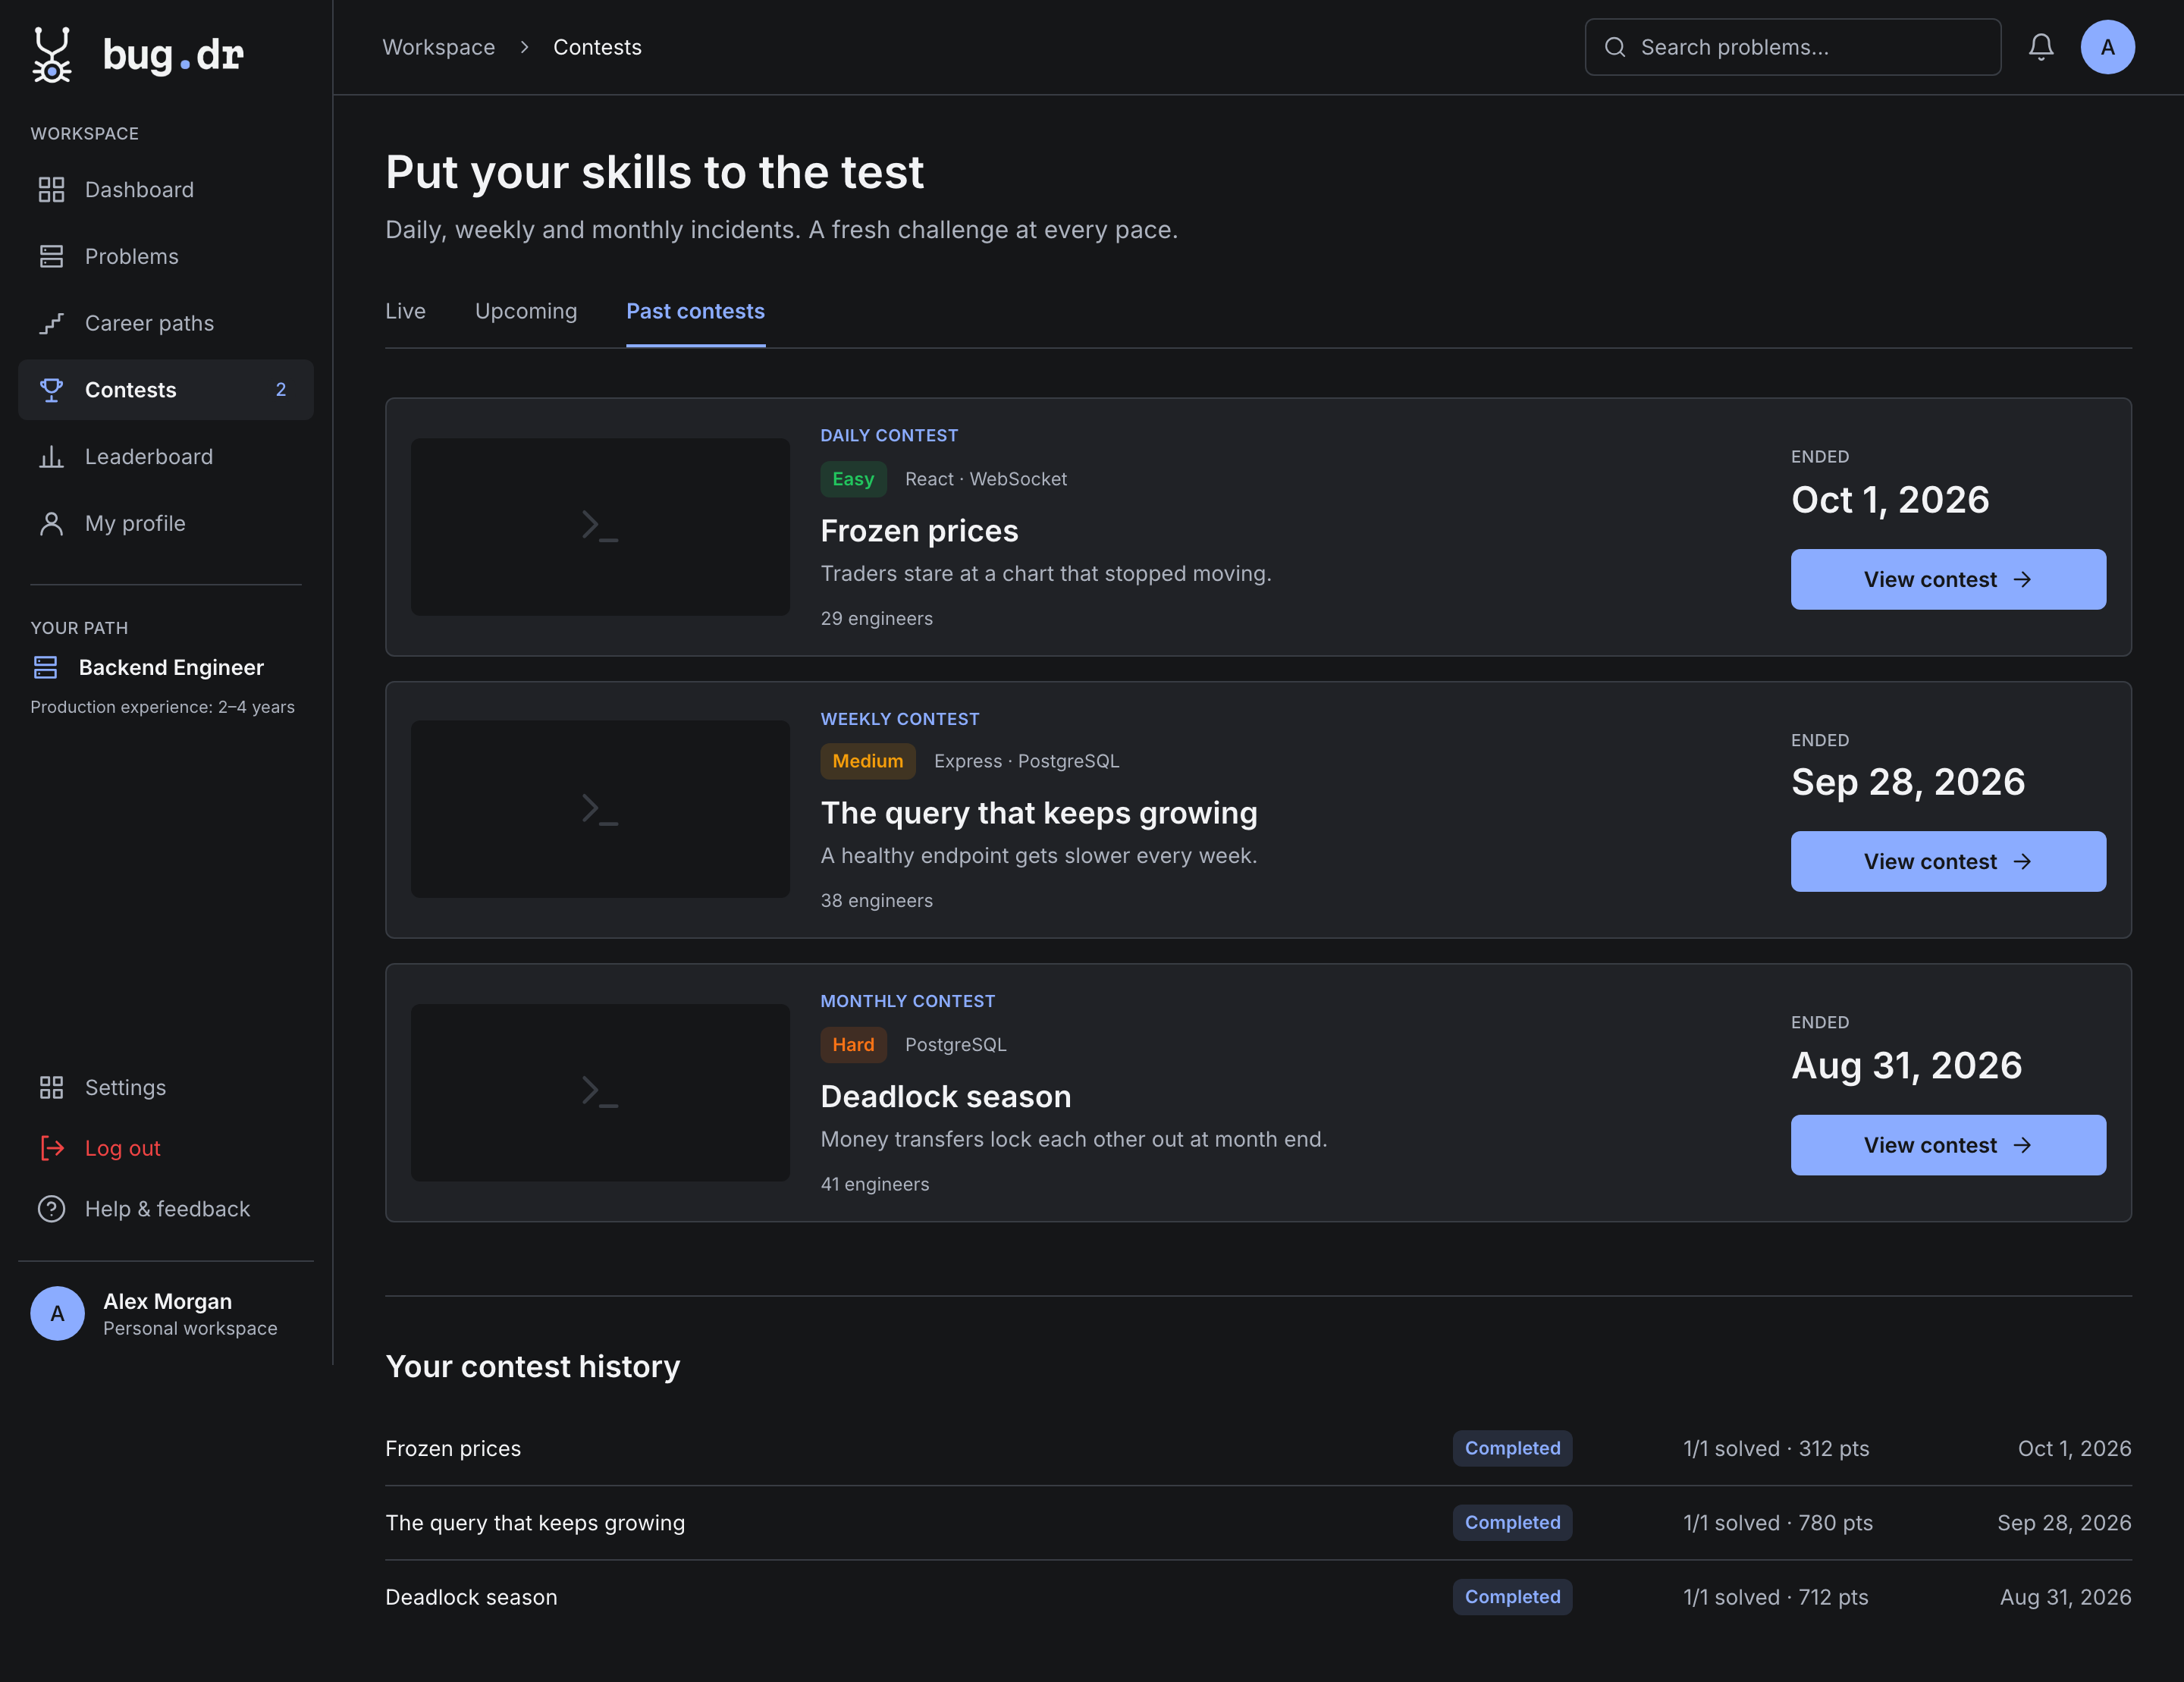The height and width of the screenshot is (1682, 2184).
Task: Go to My profile
Action: pyautogui.click(x=166, y=524)
